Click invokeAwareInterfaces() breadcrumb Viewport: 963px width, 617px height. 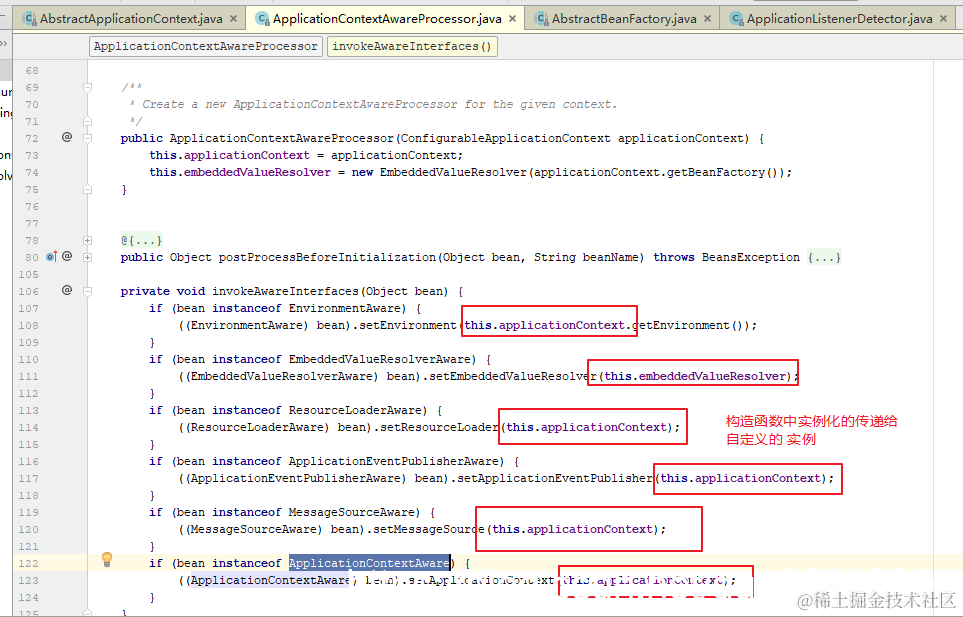tap(412, 47)
